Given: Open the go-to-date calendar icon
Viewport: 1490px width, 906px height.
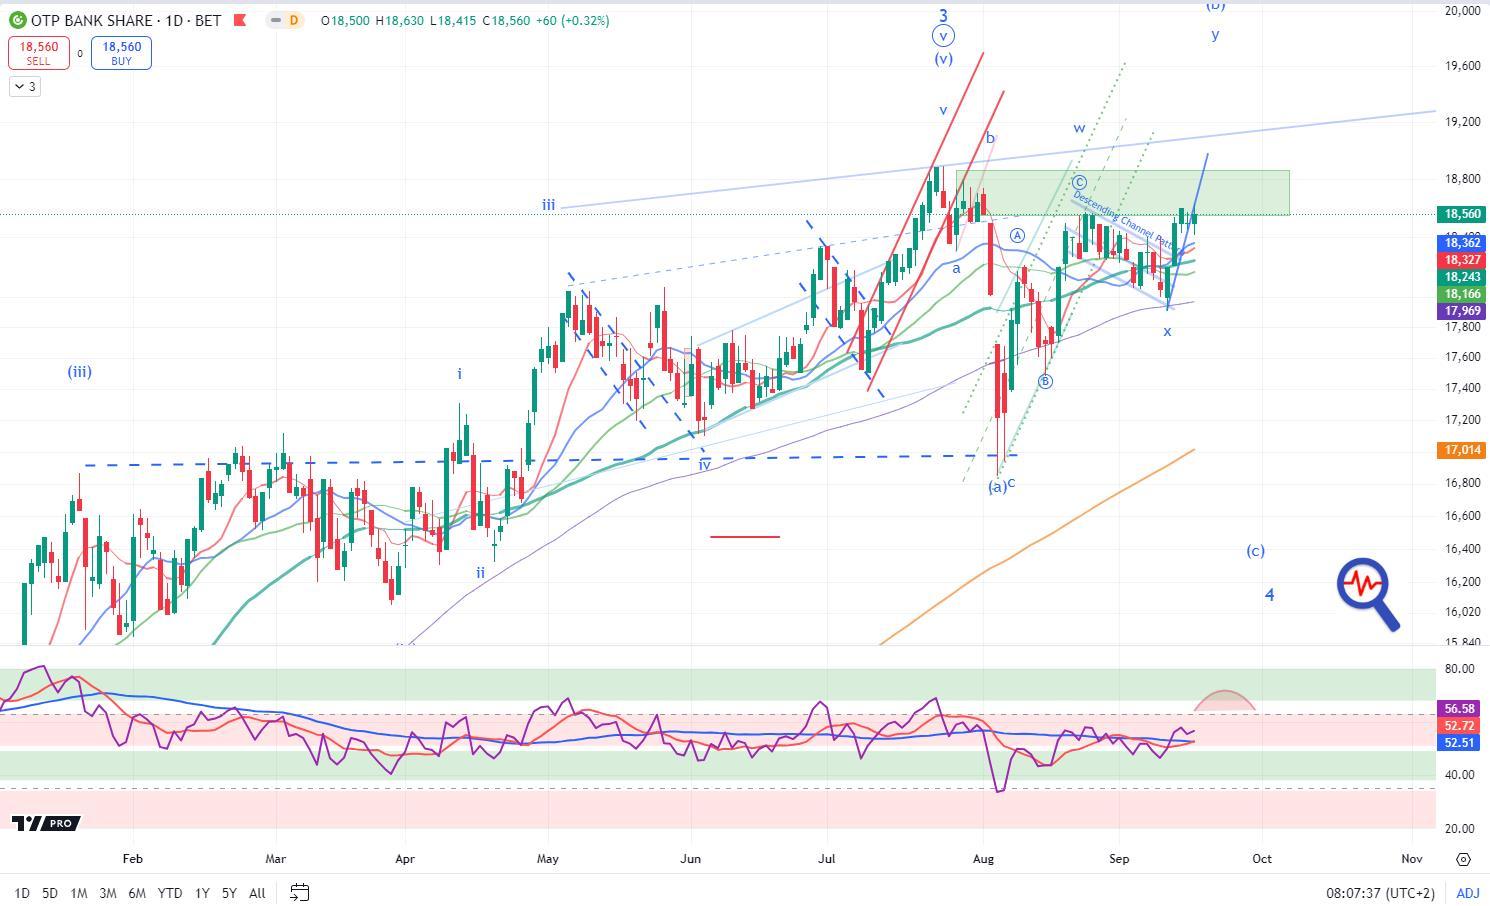Looking at the screenshot, I should point(299,892).
